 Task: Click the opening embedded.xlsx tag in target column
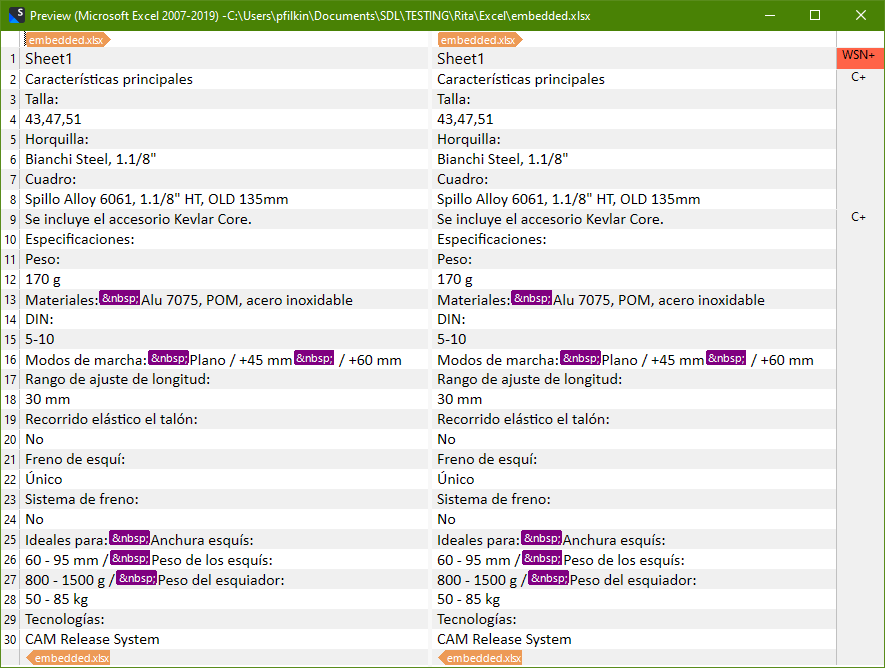coord(480,40)
